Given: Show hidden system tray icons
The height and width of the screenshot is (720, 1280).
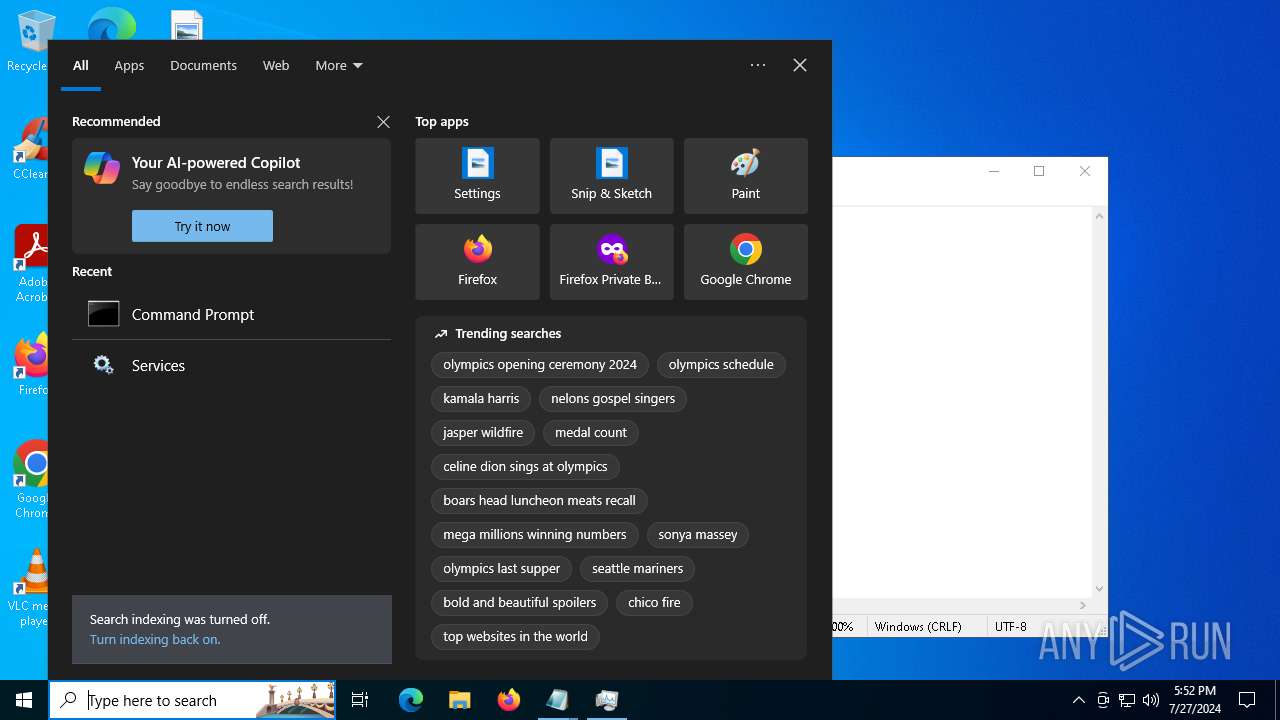Looking at the screenshot, I should click(x=1078, y=700).
